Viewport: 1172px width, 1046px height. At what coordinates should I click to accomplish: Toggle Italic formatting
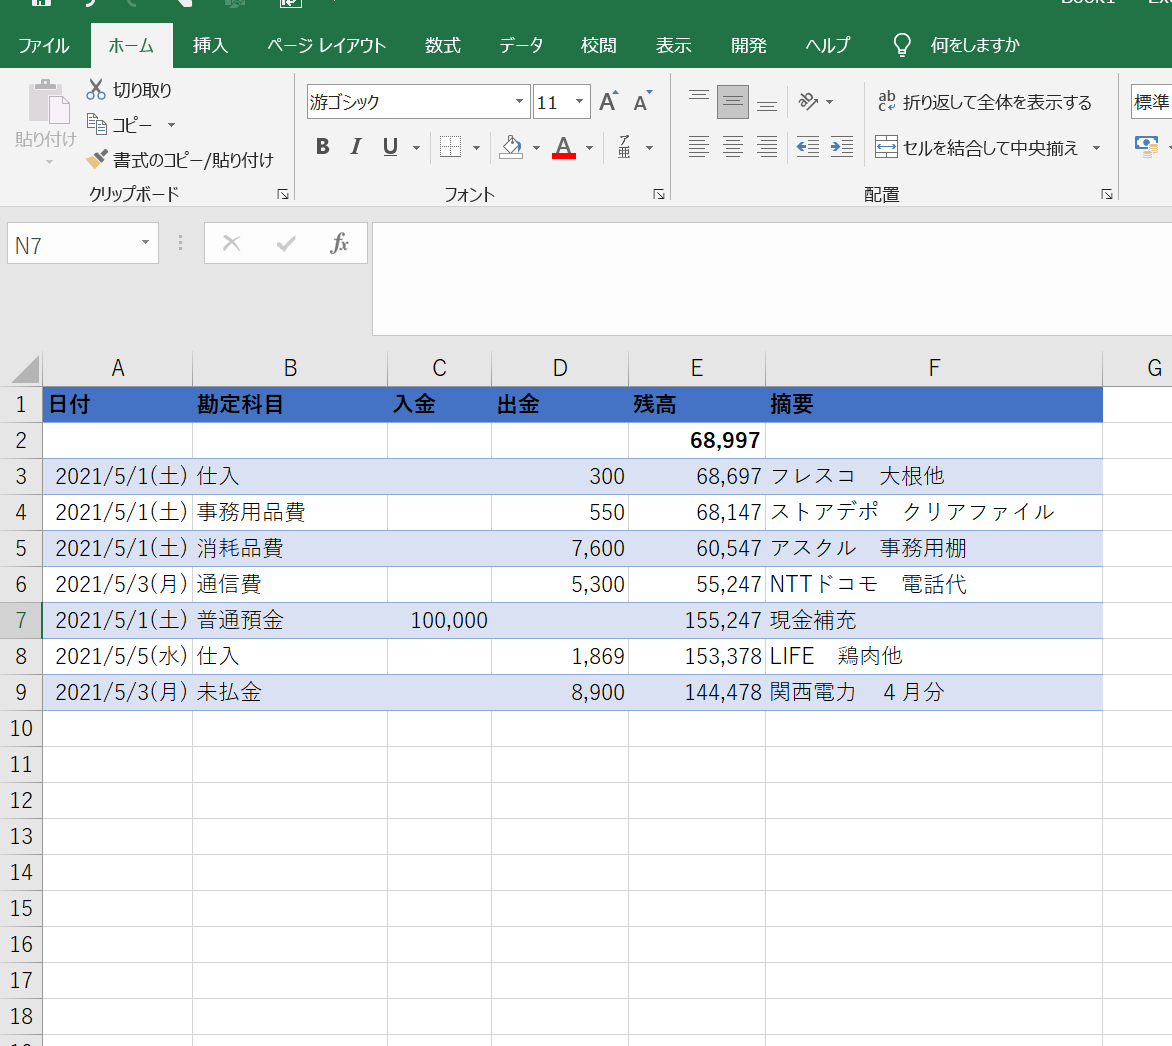coord(355,148)
